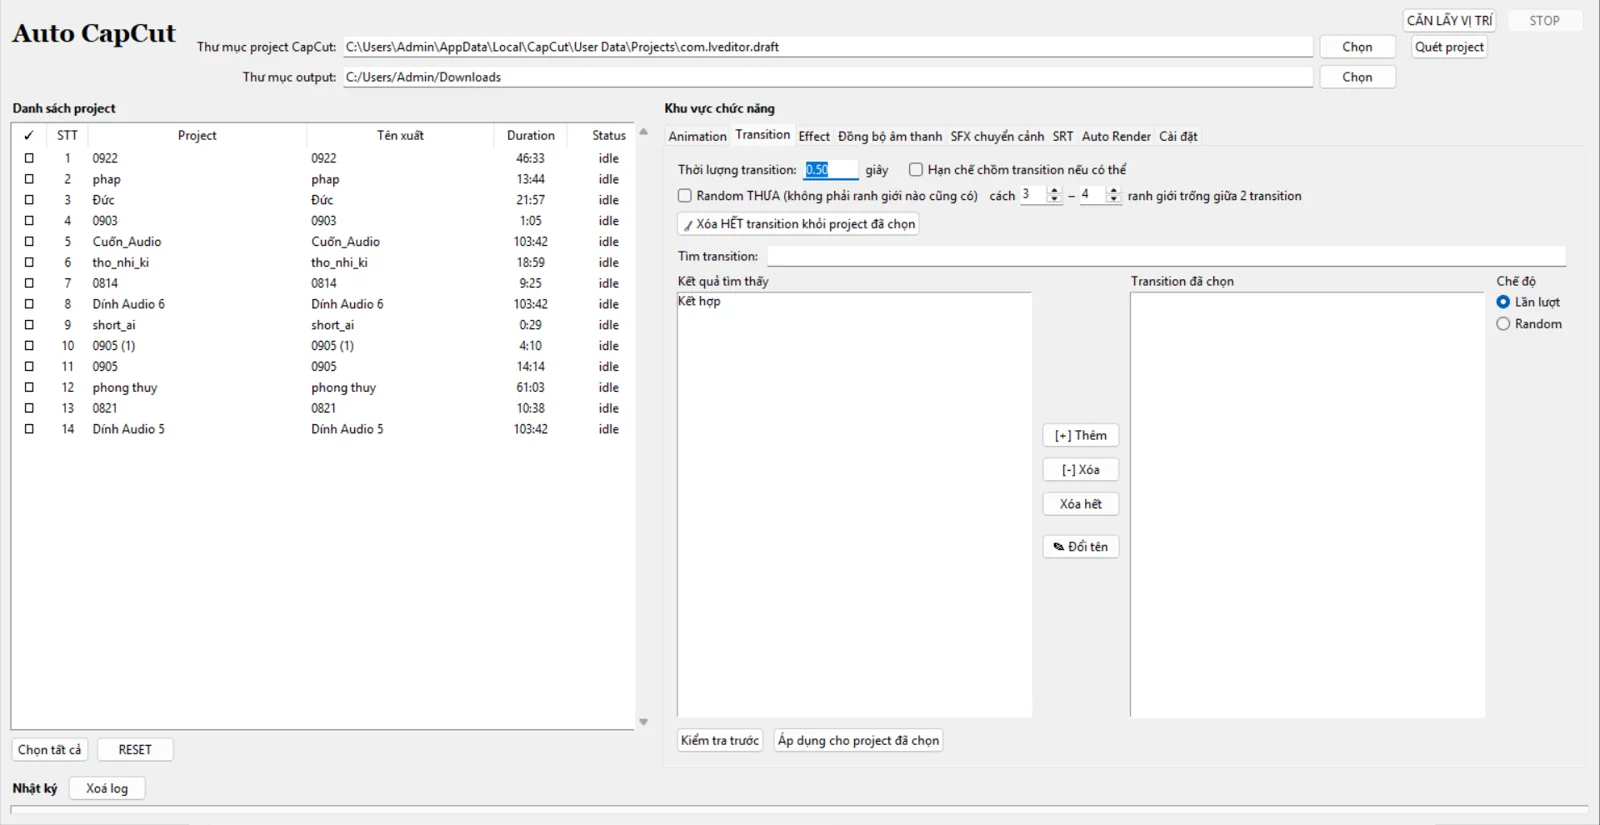
Task: Click the STOP button
Action: [1544, 20]
